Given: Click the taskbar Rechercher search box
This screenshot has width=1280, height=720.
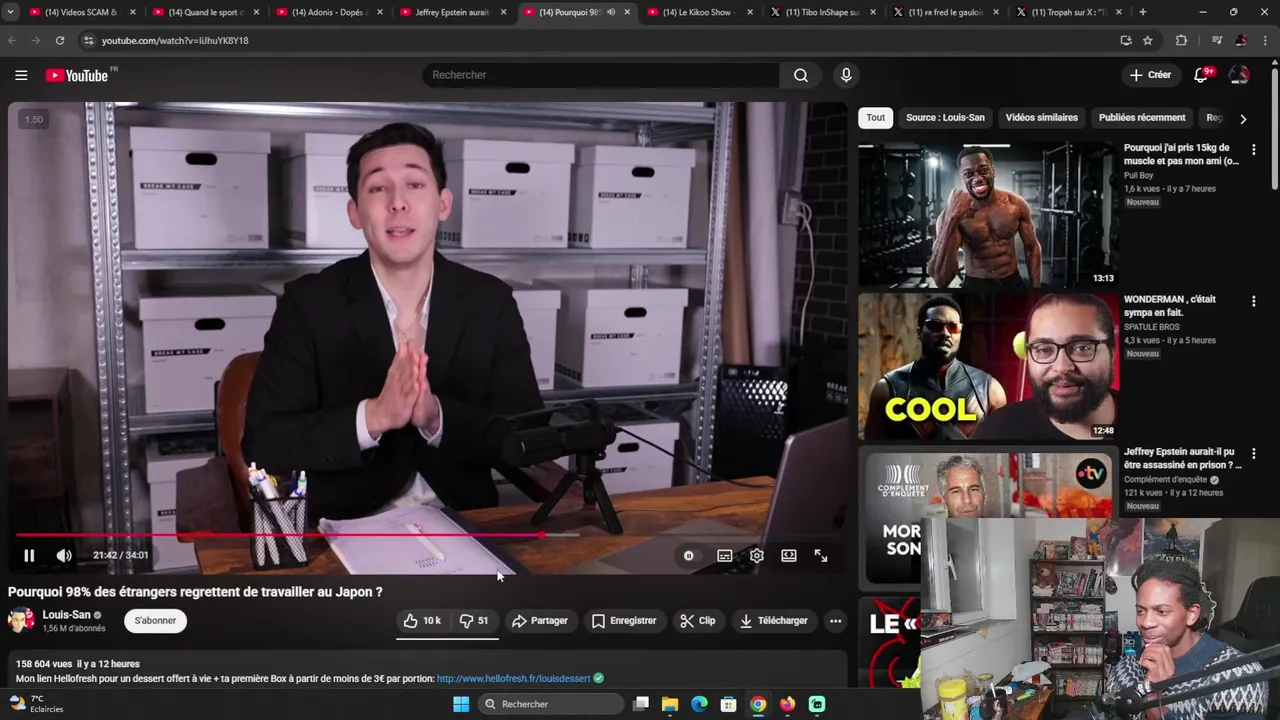Looking at the screenshot, I should tap(550, 704).
